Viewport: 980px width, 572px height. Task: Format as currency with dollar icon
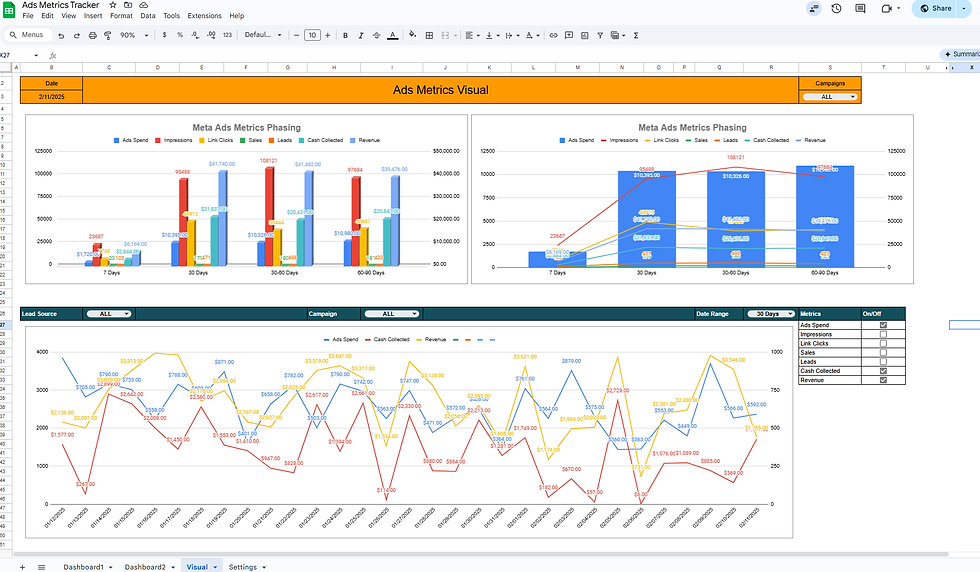click(x=164, y=35)
